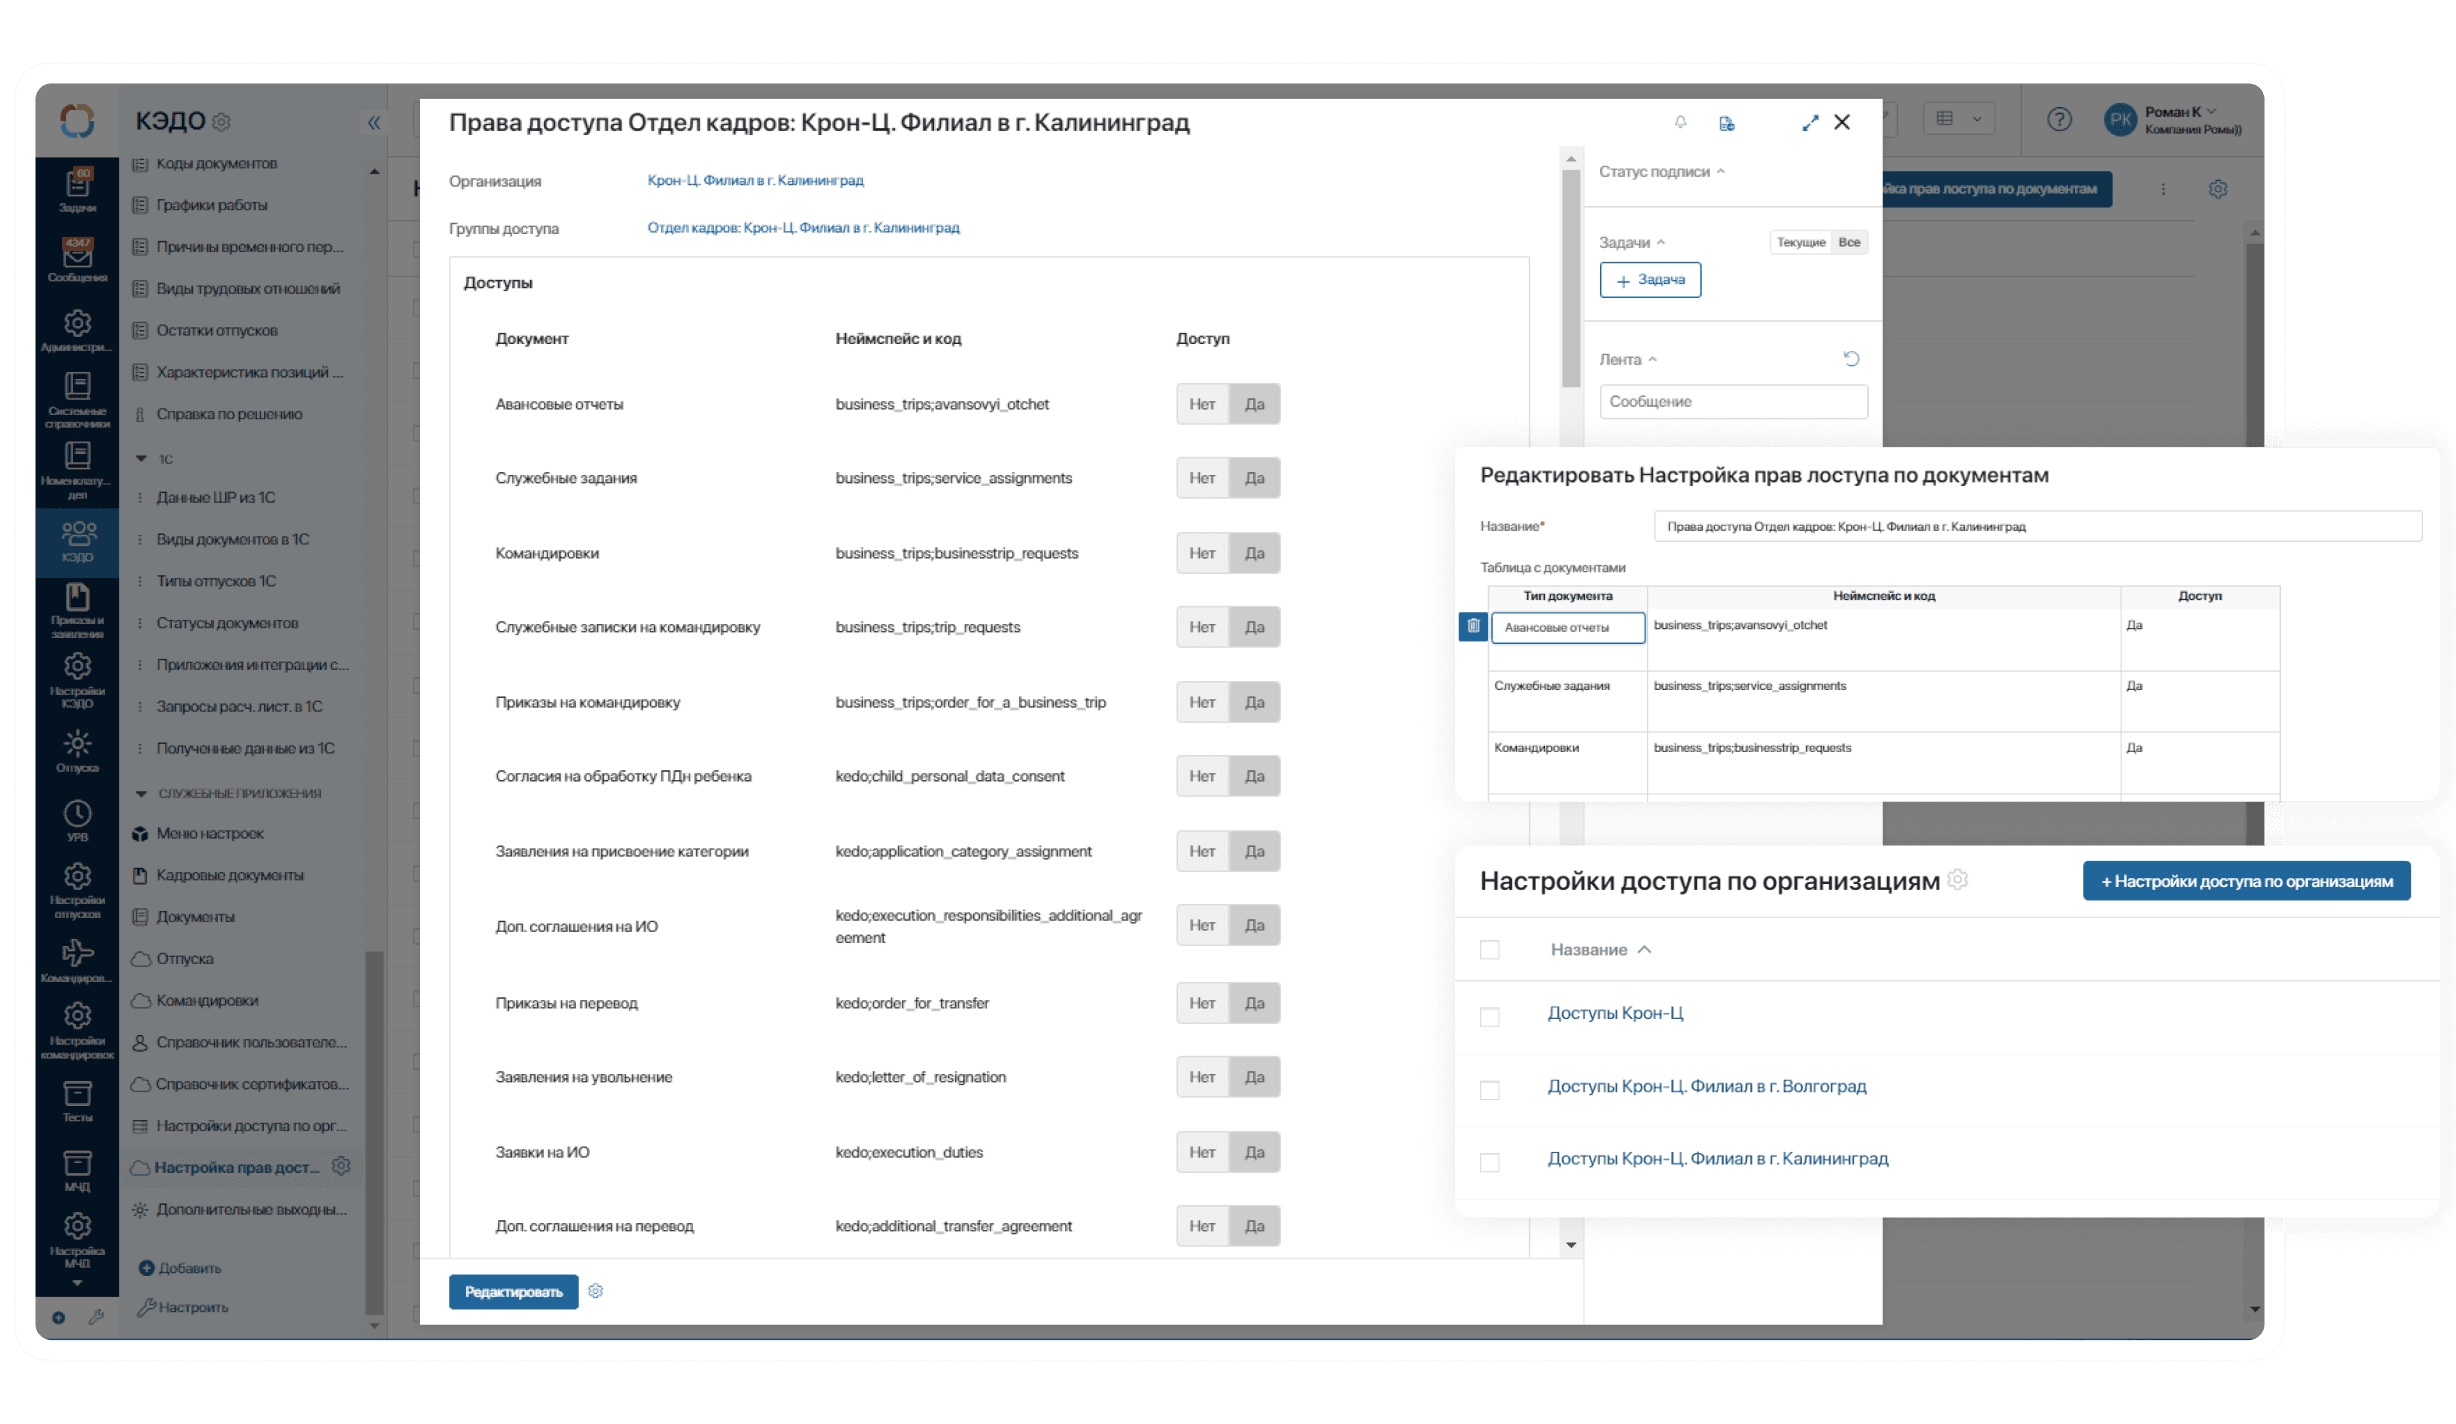Click the refresh icon next to Лента
The width and height of the screenshot is (2456, 1424).
tap(1851, 359)
